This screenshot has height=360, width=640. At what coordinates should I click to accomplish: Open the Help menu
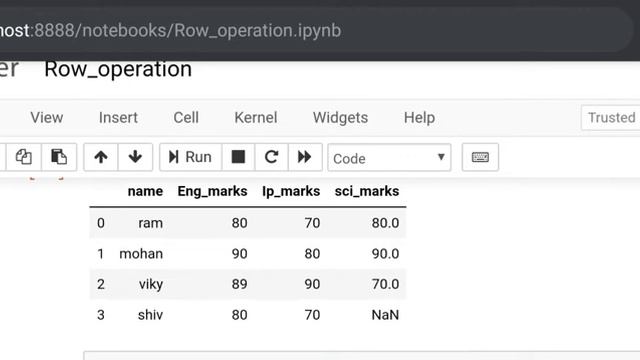[x=419, y=118]
